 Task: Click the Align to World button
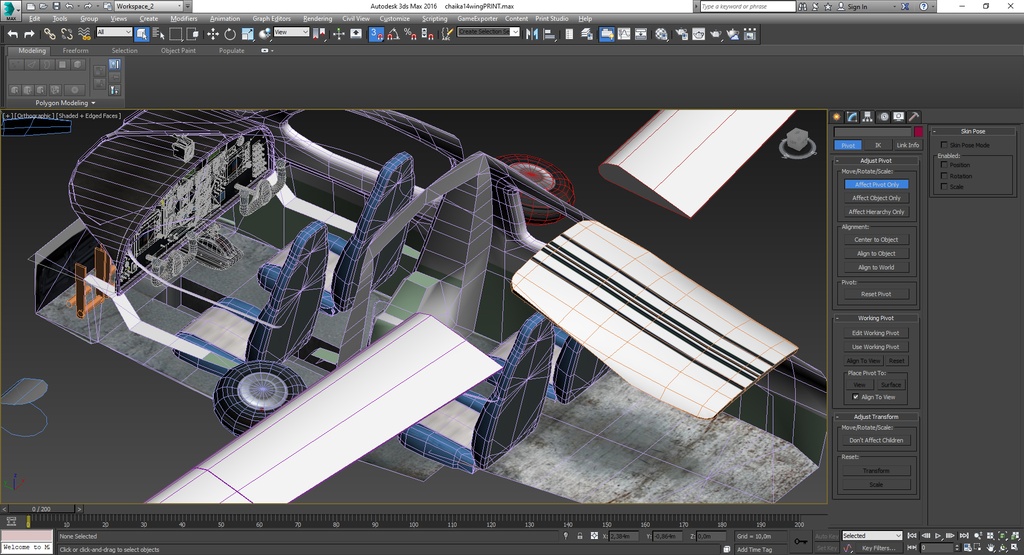pos(876,267)
